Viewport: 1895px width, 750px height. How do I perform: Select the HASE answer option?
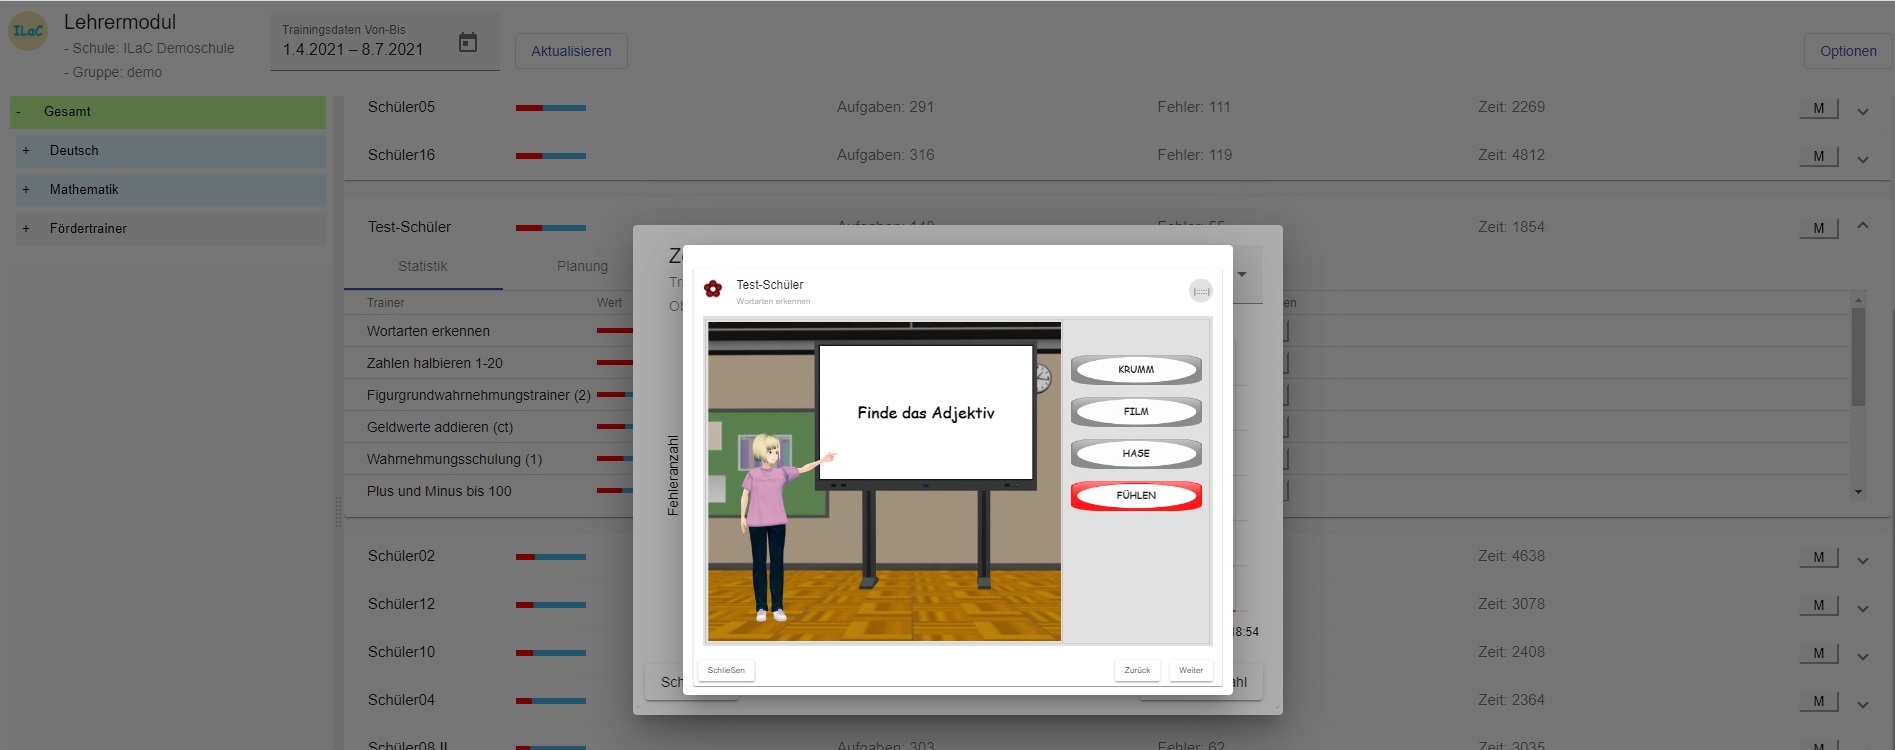click(x=1136, y=454)
